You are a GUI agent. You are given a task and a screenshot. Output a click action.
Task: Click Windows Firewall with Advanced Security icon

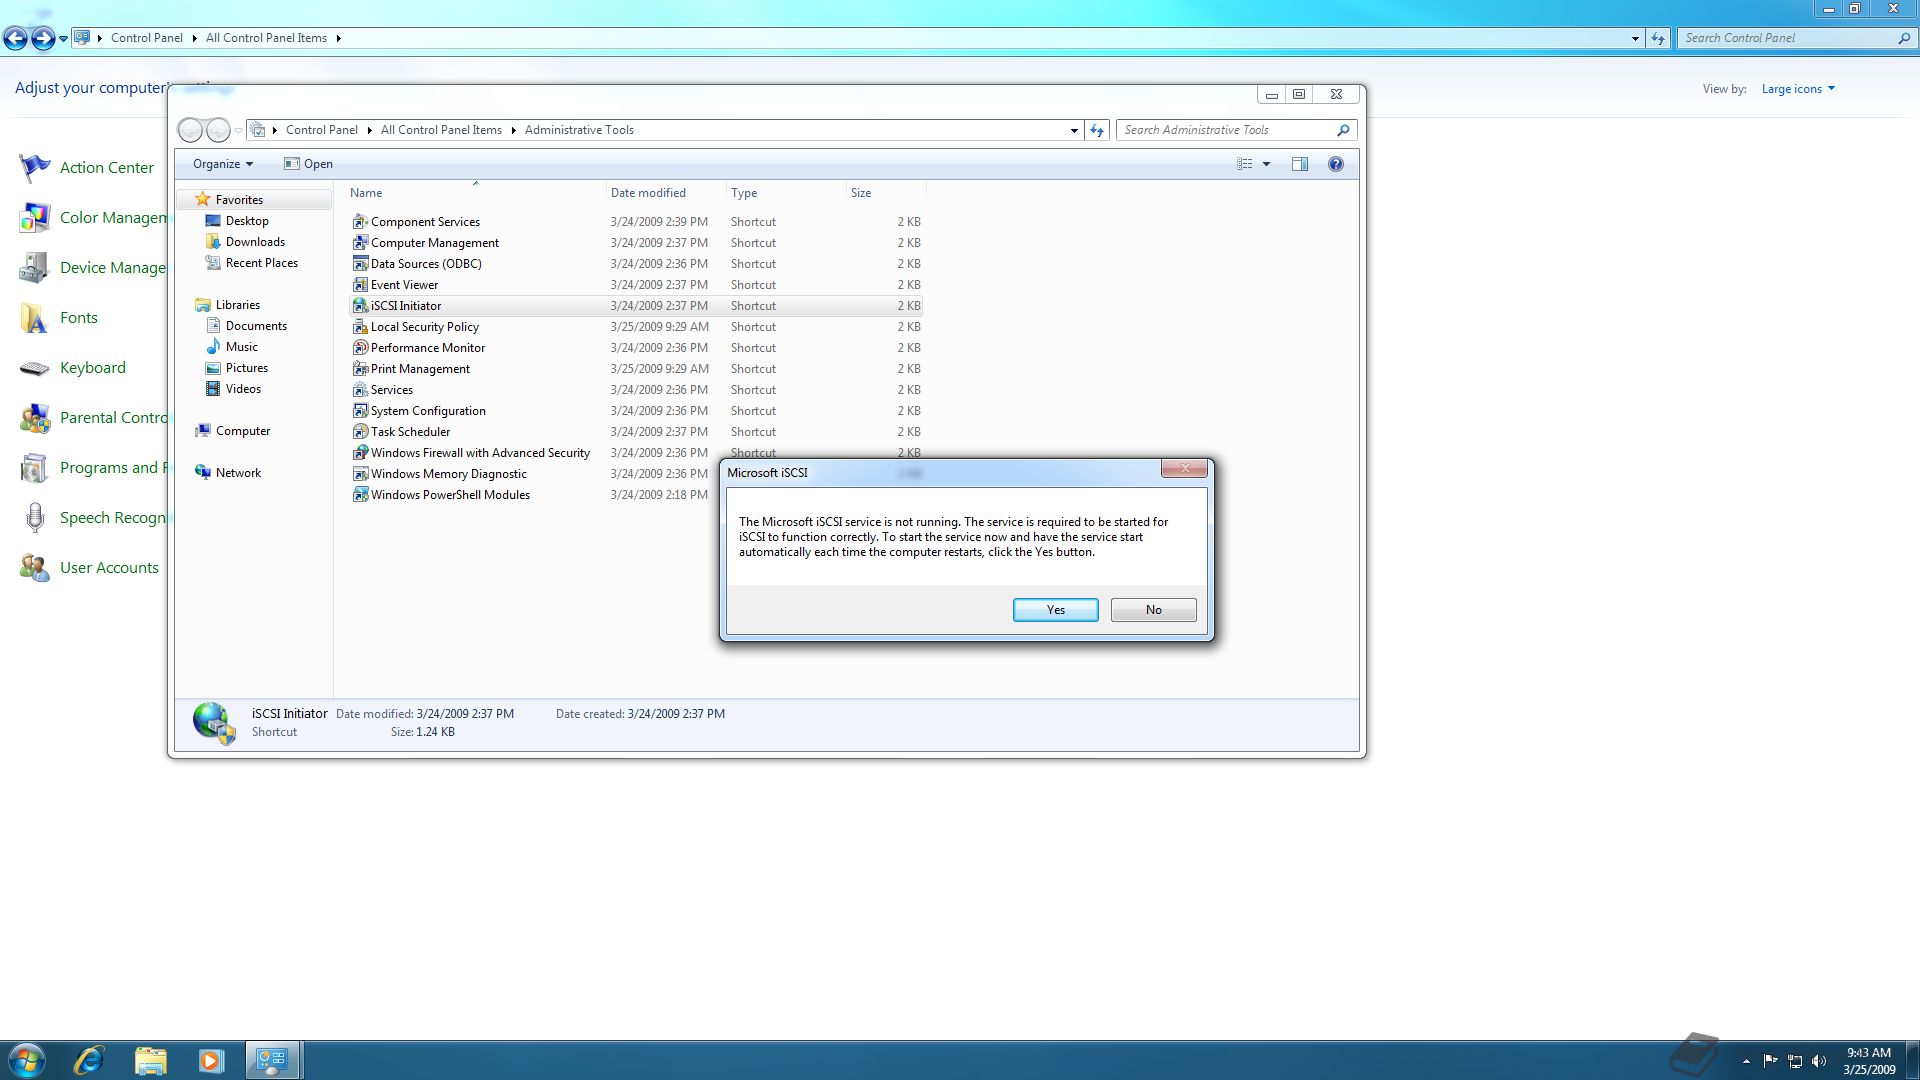pyautogui.click(x=360, y=452)
